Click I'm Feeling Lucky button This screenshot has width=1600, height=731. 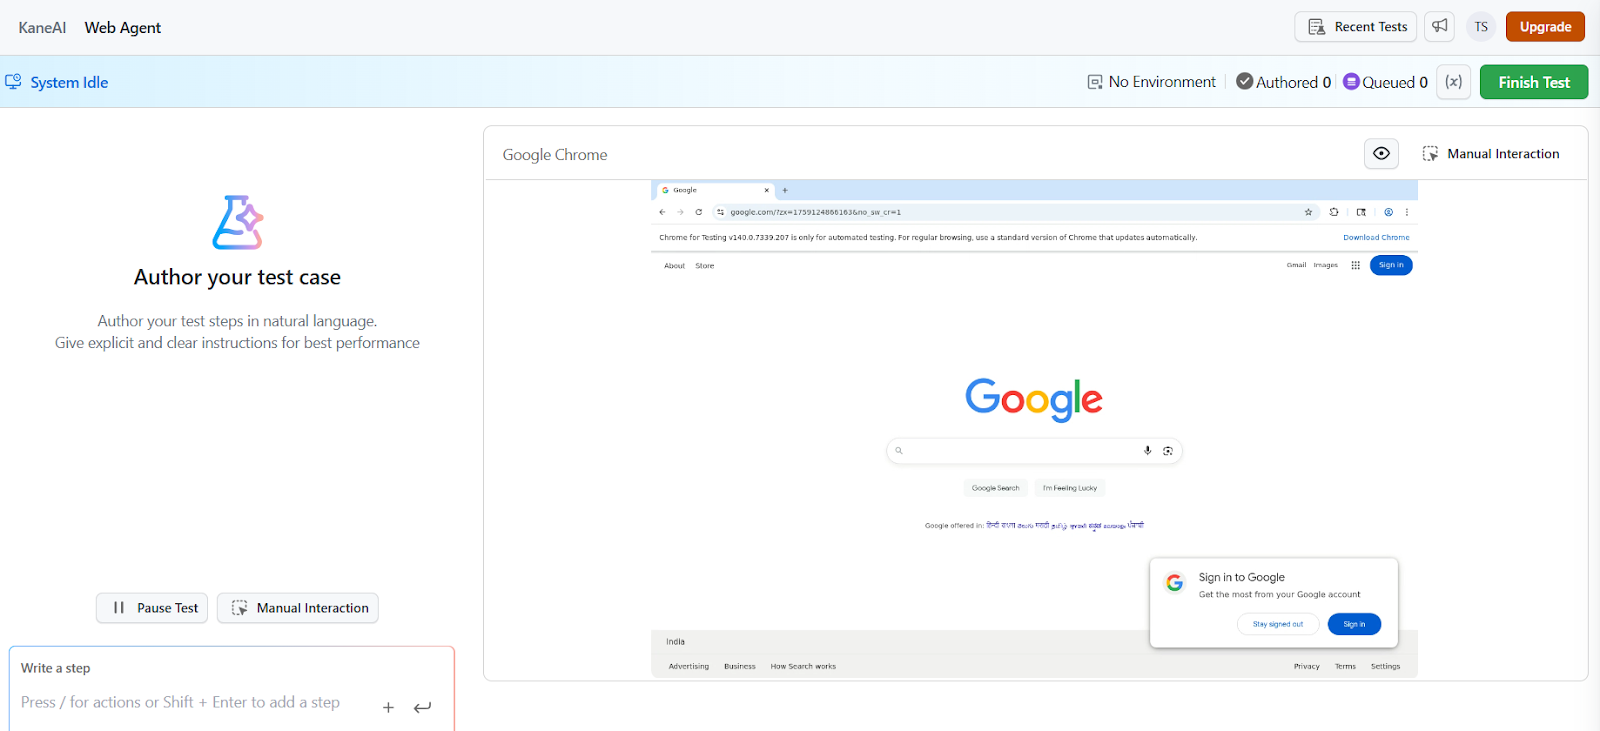(x=1070, y=488)
